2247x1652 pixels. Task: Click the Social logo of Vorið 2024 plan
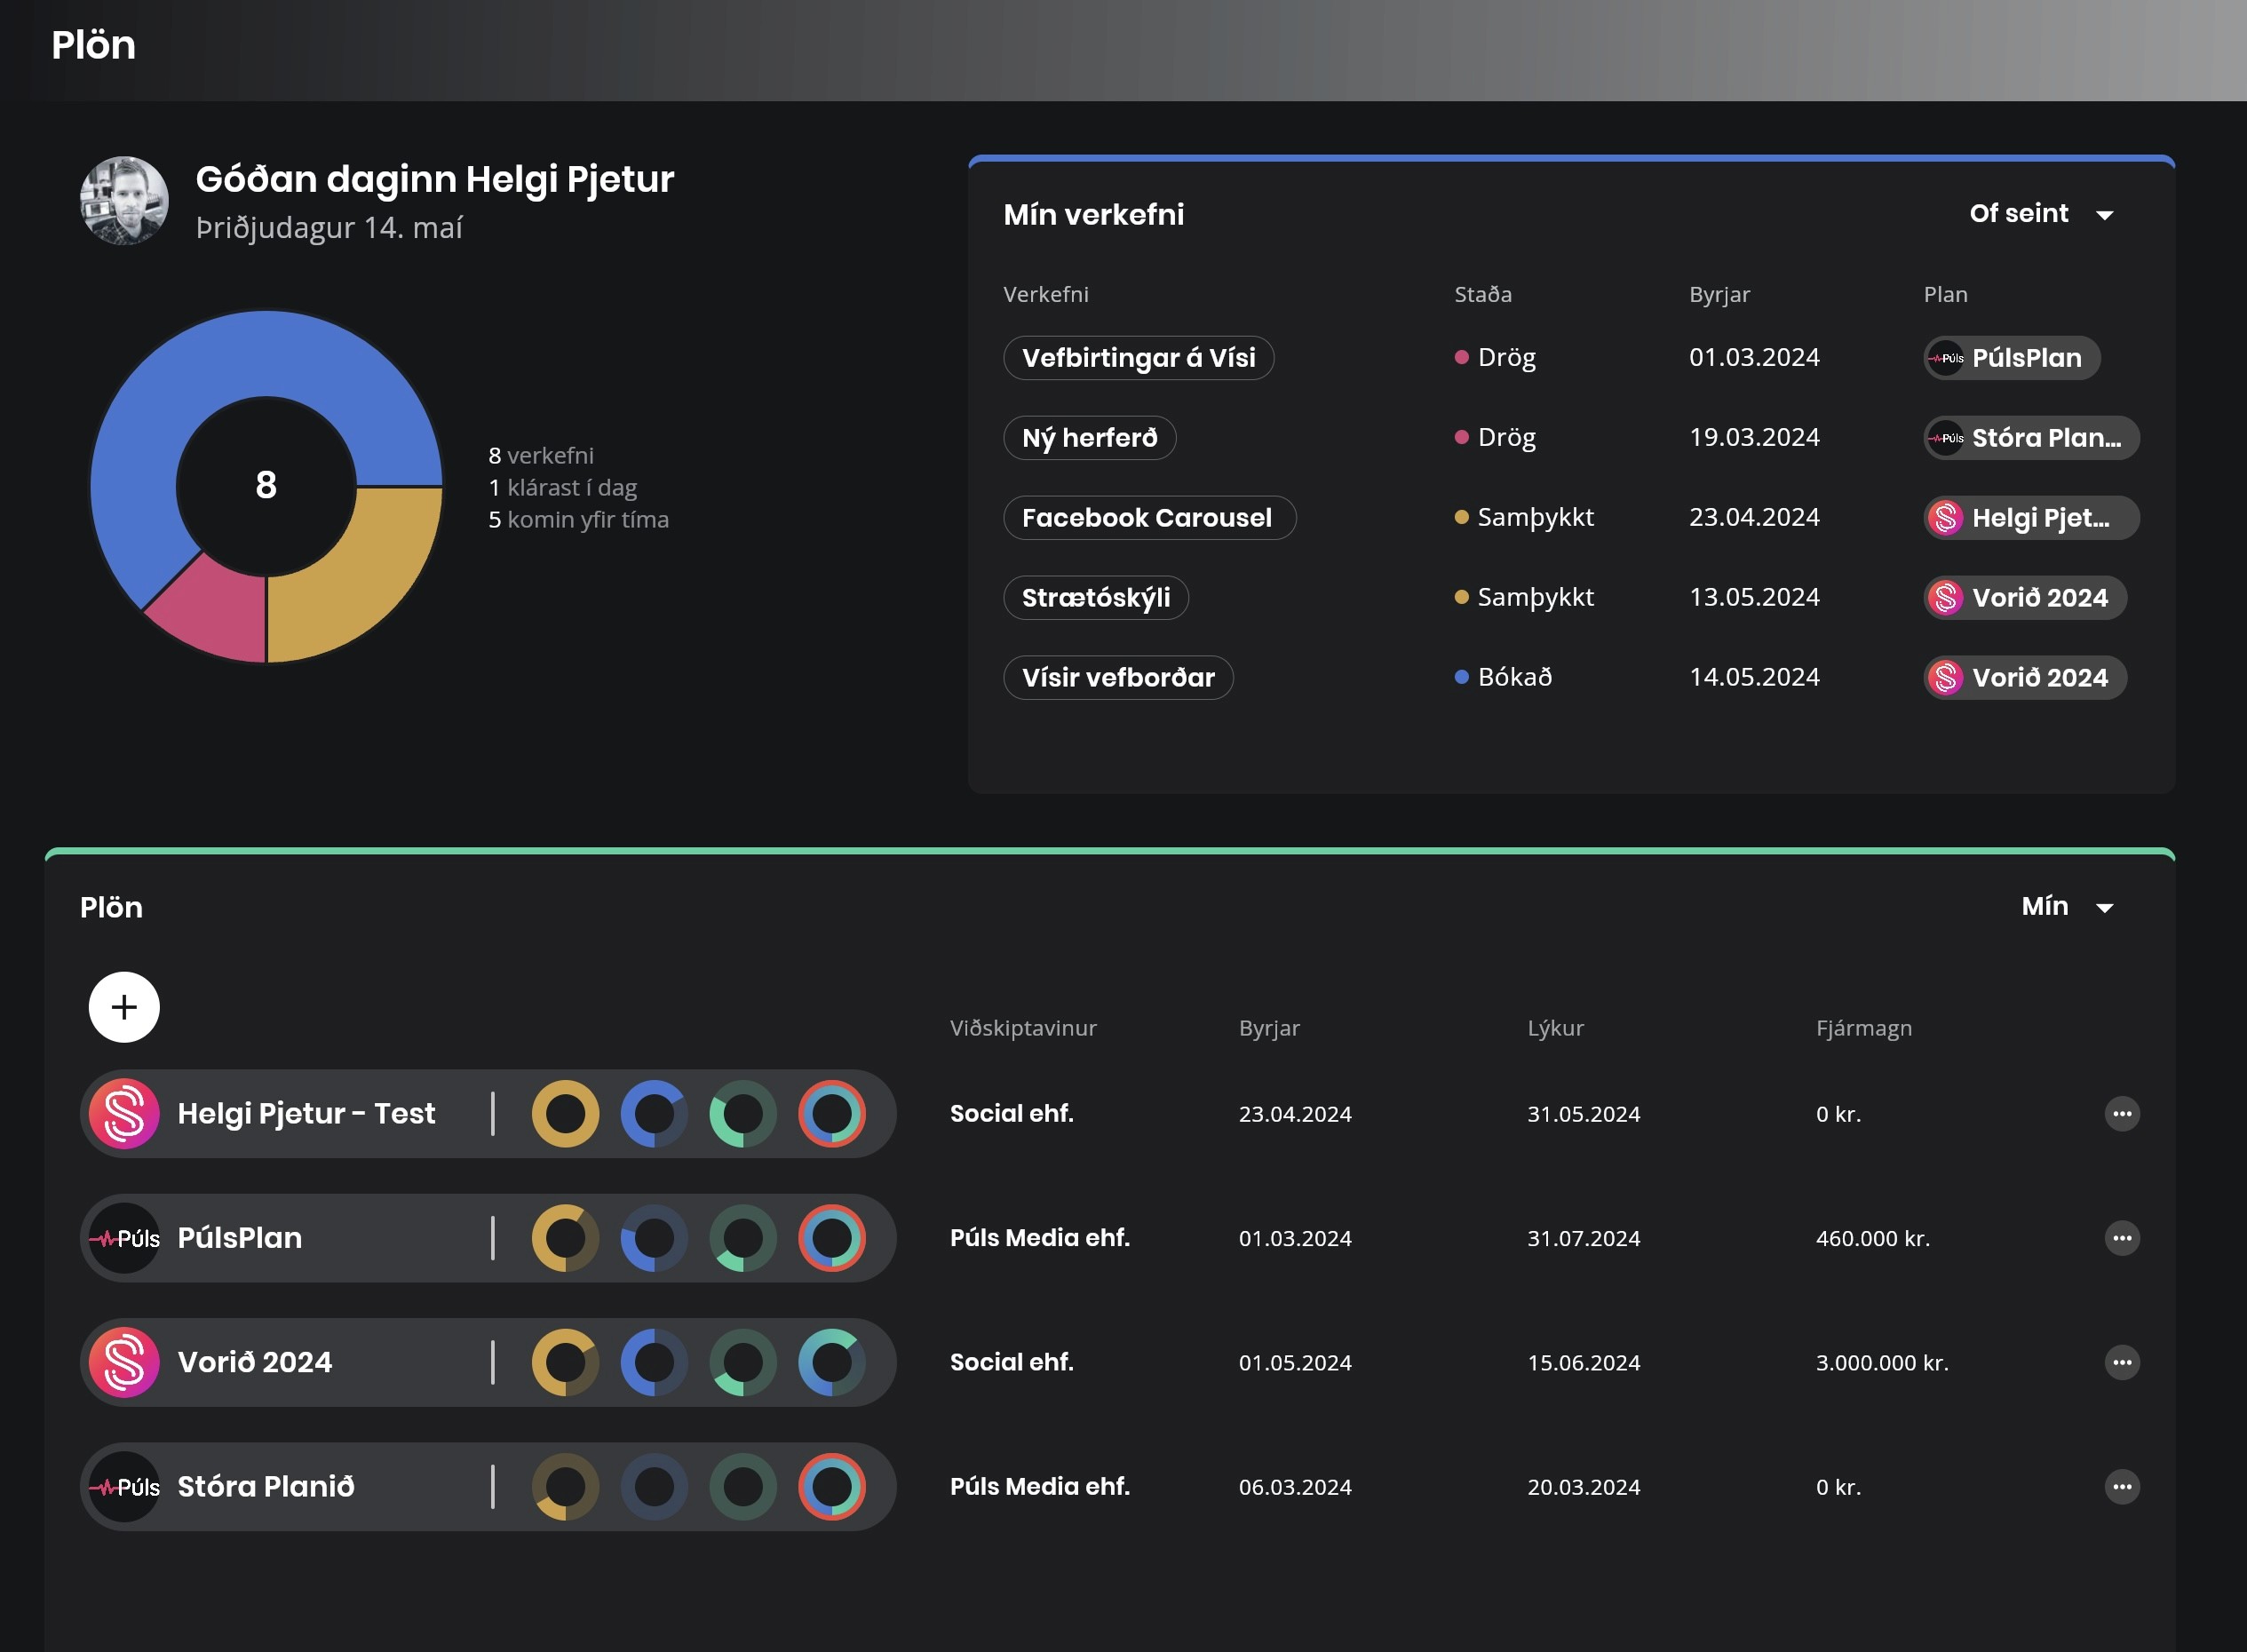(x=124, y=1362)
